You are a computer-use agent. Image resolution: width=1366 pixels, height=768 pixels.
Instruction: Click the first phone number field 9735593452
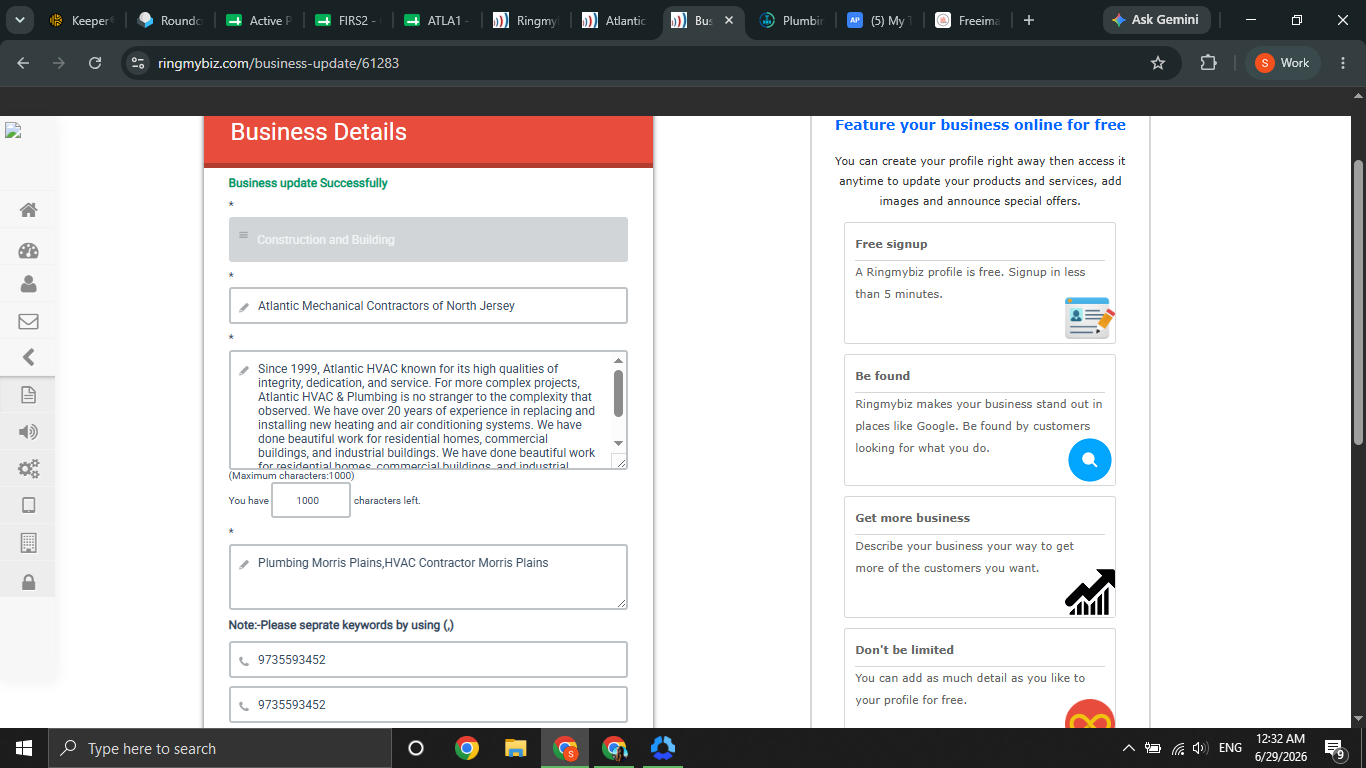[x=428, y=660]
